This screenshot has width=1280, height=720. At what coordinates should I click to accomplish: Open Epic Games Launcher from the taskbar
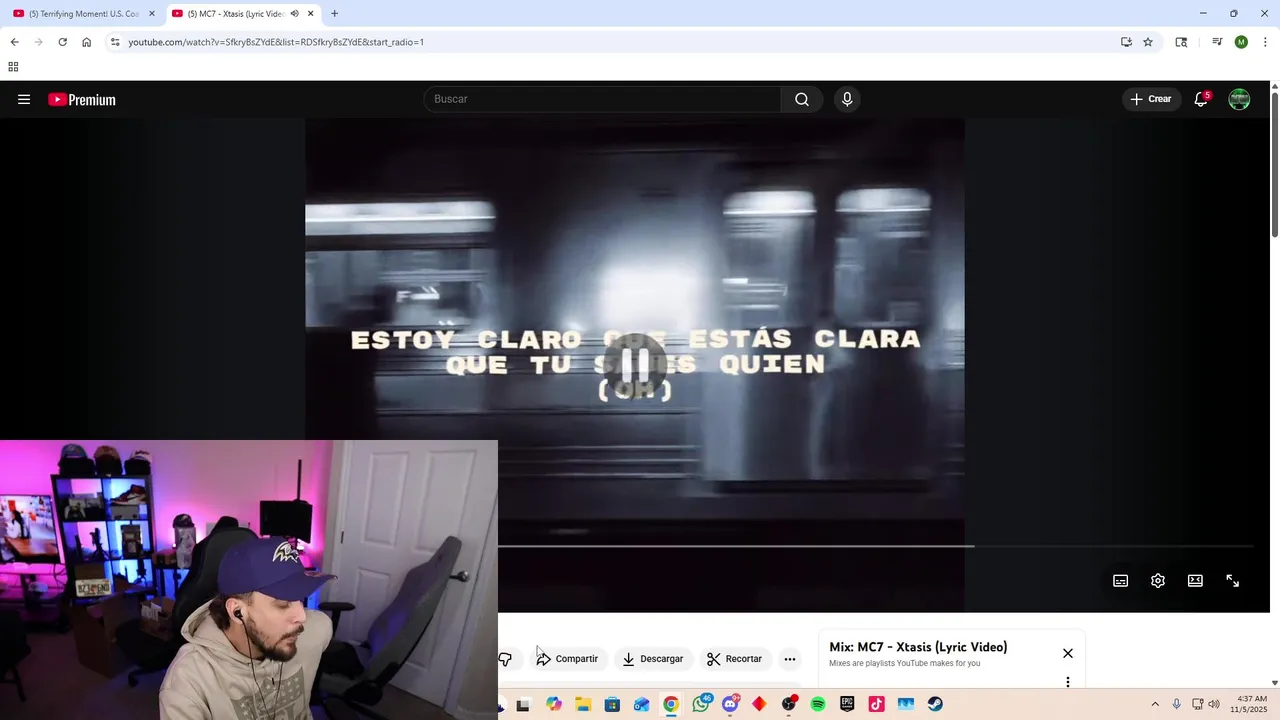847,704
